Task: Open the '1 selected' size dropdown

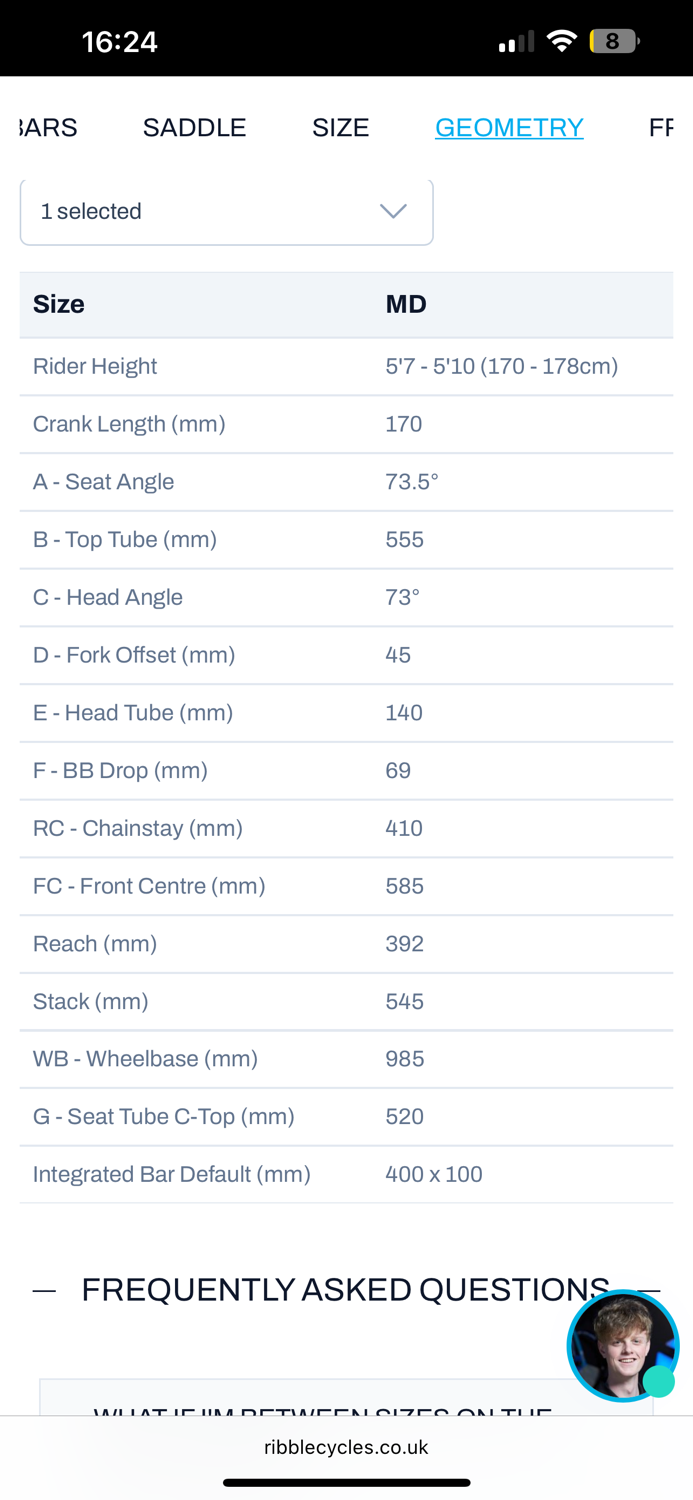Action: click(x=226, y=212)
